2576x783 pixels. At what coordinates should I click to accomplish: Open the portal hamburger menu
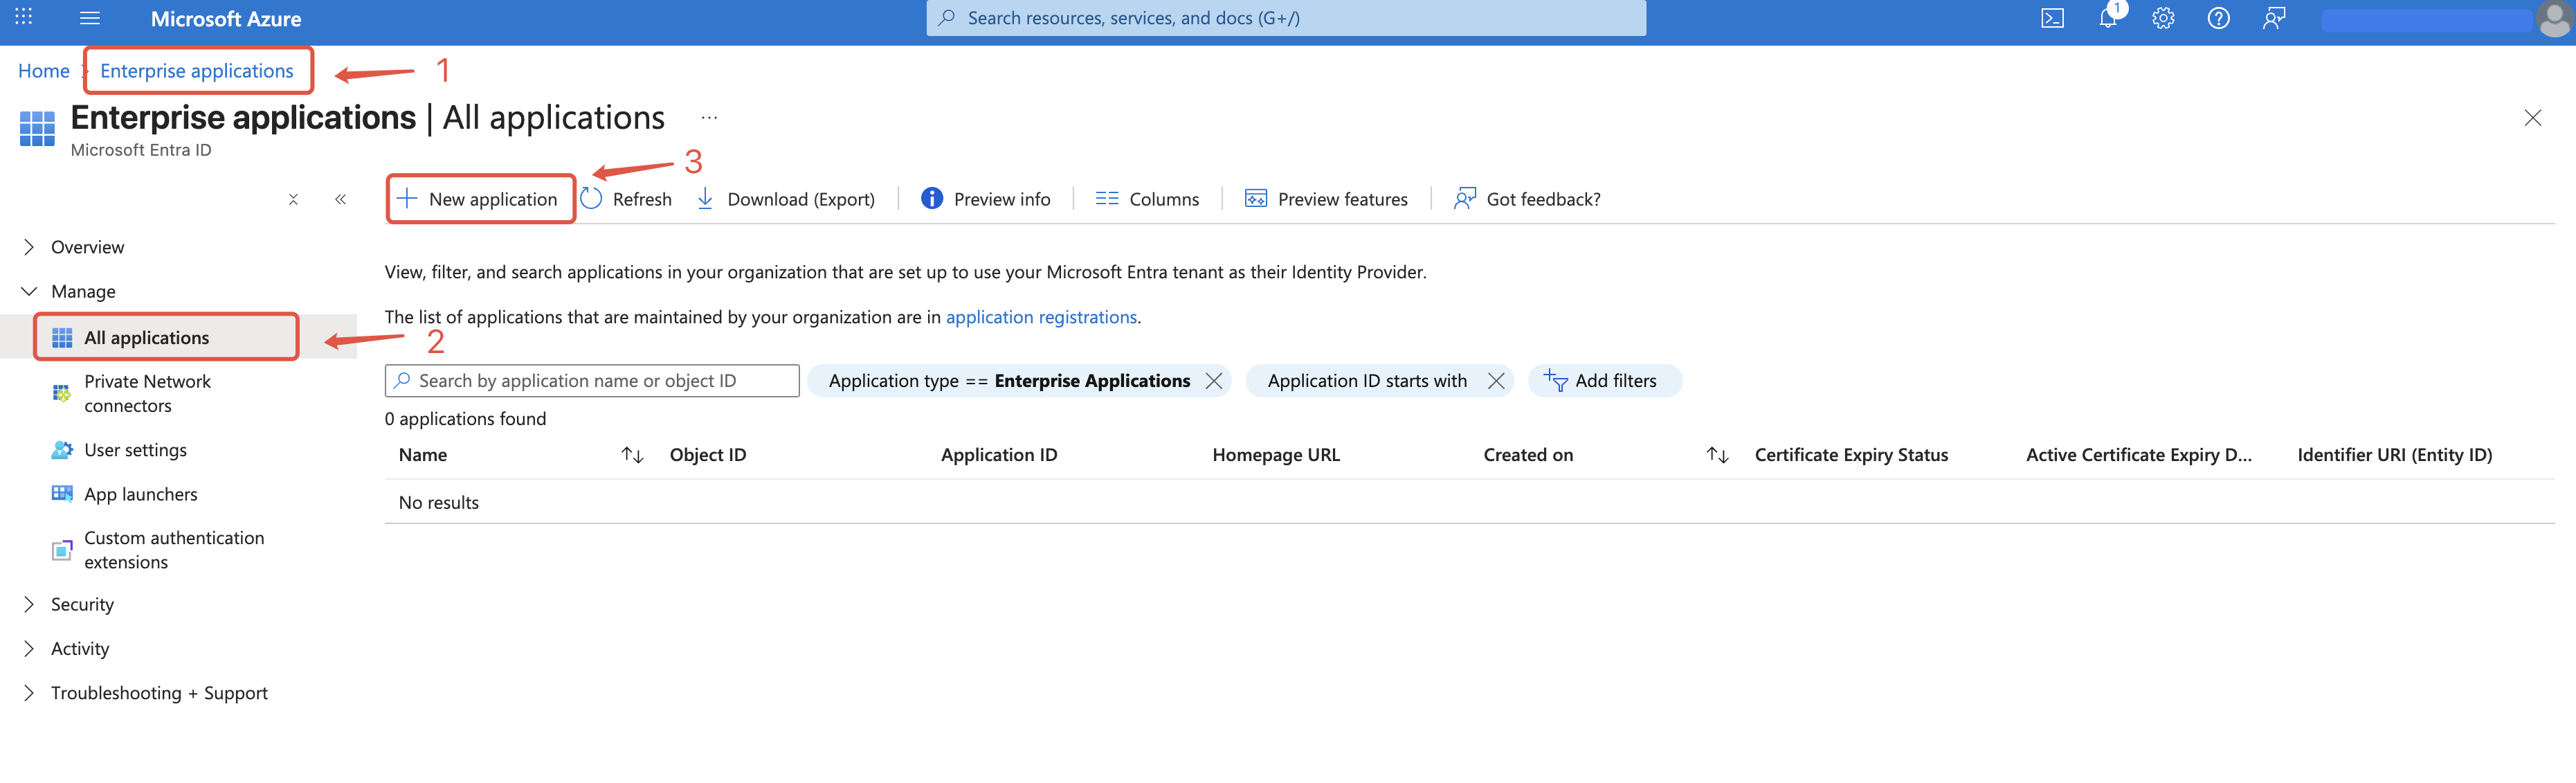pyautogui.click(x=90, y=19)
